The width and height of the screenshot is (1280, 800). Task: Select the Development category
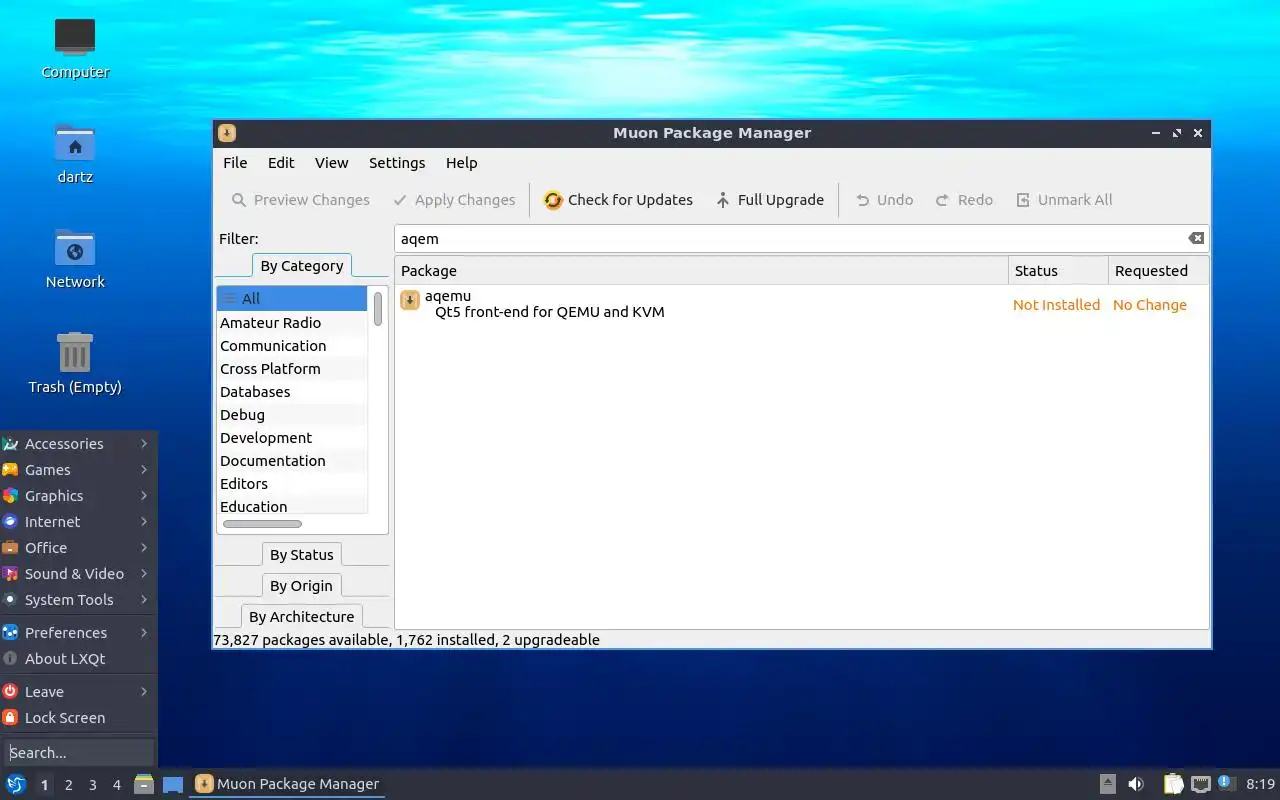(292, 438)
